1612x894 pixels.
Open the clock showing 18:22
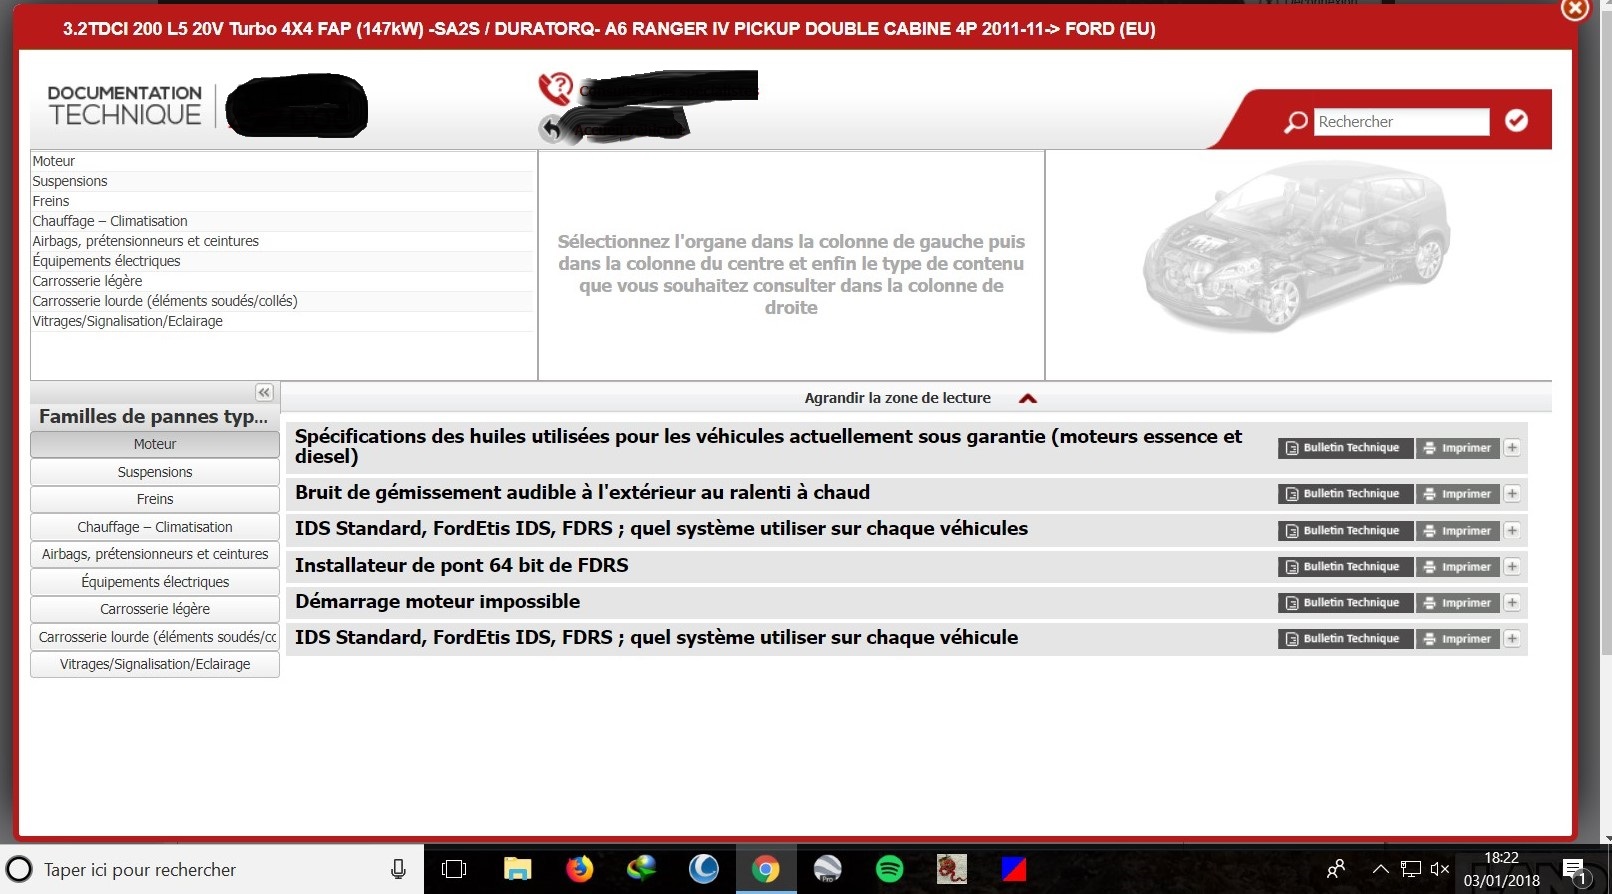click(1502, 869)
